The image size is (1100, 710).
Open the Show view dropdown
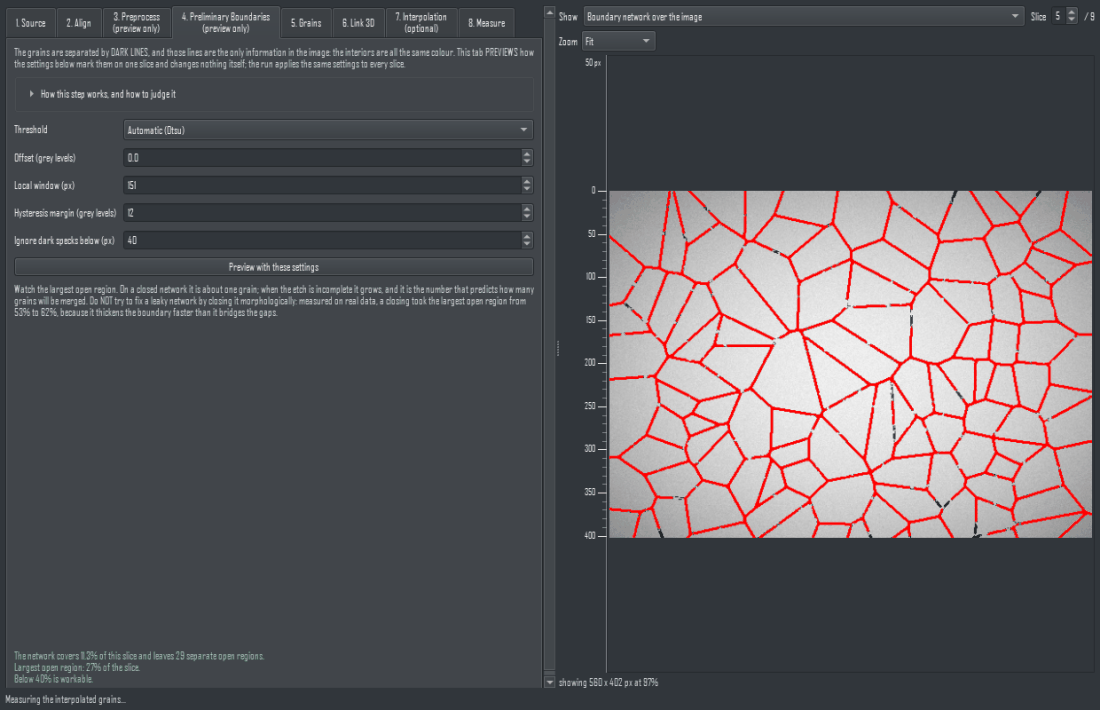click(804, 17)
